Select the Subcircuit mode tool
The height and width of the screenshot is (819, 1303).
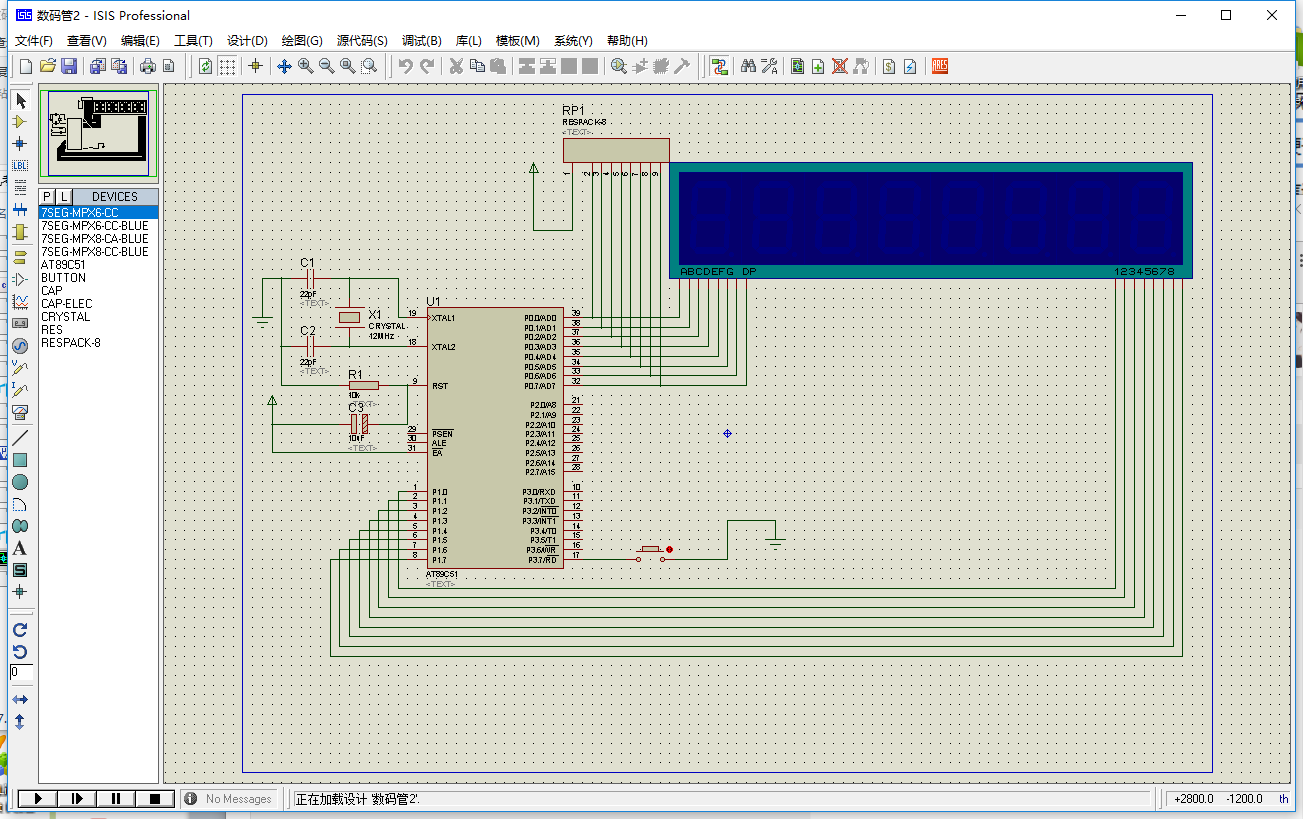[x=20, y=232]
